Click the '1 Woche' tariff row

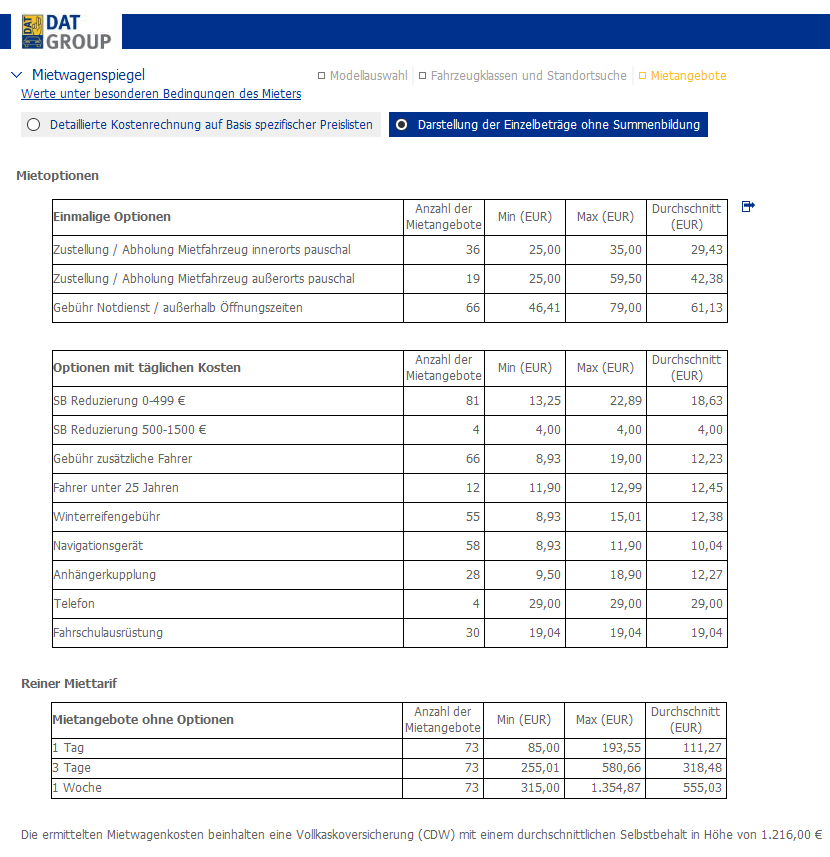tap(77, 788)
